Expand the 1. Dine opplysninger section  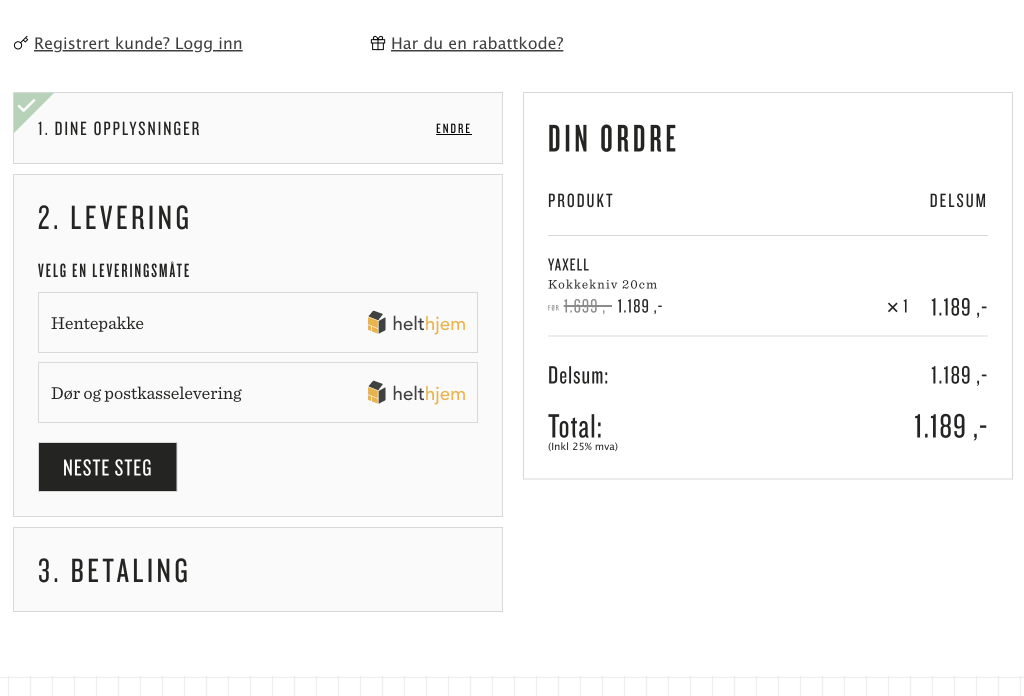(x=119, y=129)
